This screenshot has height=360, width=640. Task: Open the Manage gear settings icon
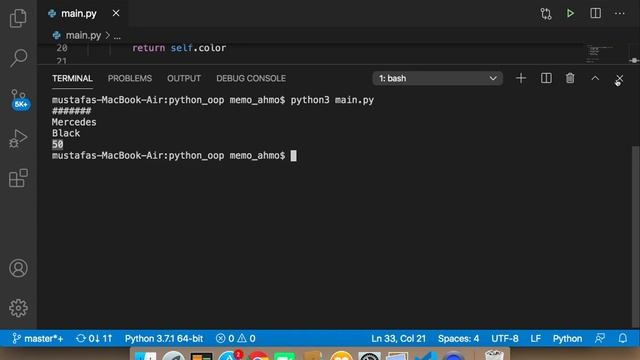pos(18,308)
